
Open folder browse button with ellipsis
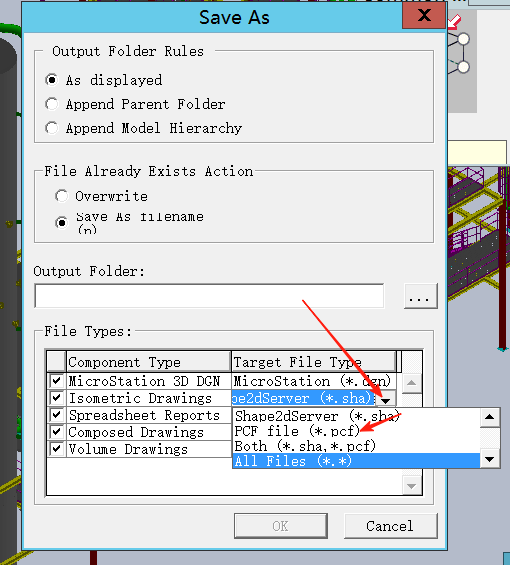click(421, 296)
